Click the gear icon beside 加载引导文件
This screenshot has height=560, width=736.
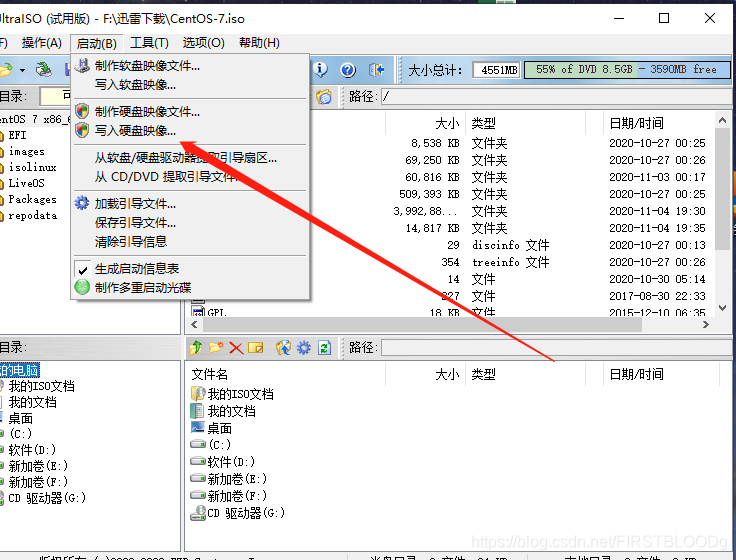[x=82, y=203]
